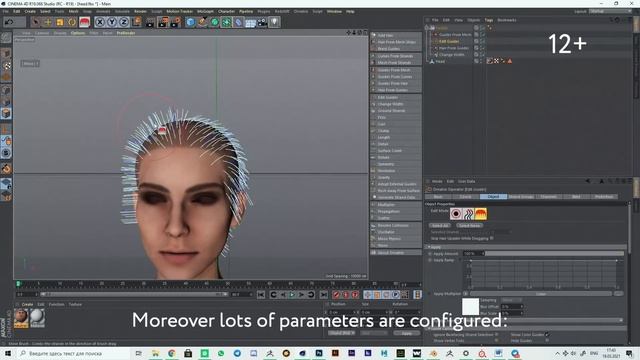This screenshot has height=360, width=640.
Task: Toggle the X axis lock
Action: tap(100, 22)
